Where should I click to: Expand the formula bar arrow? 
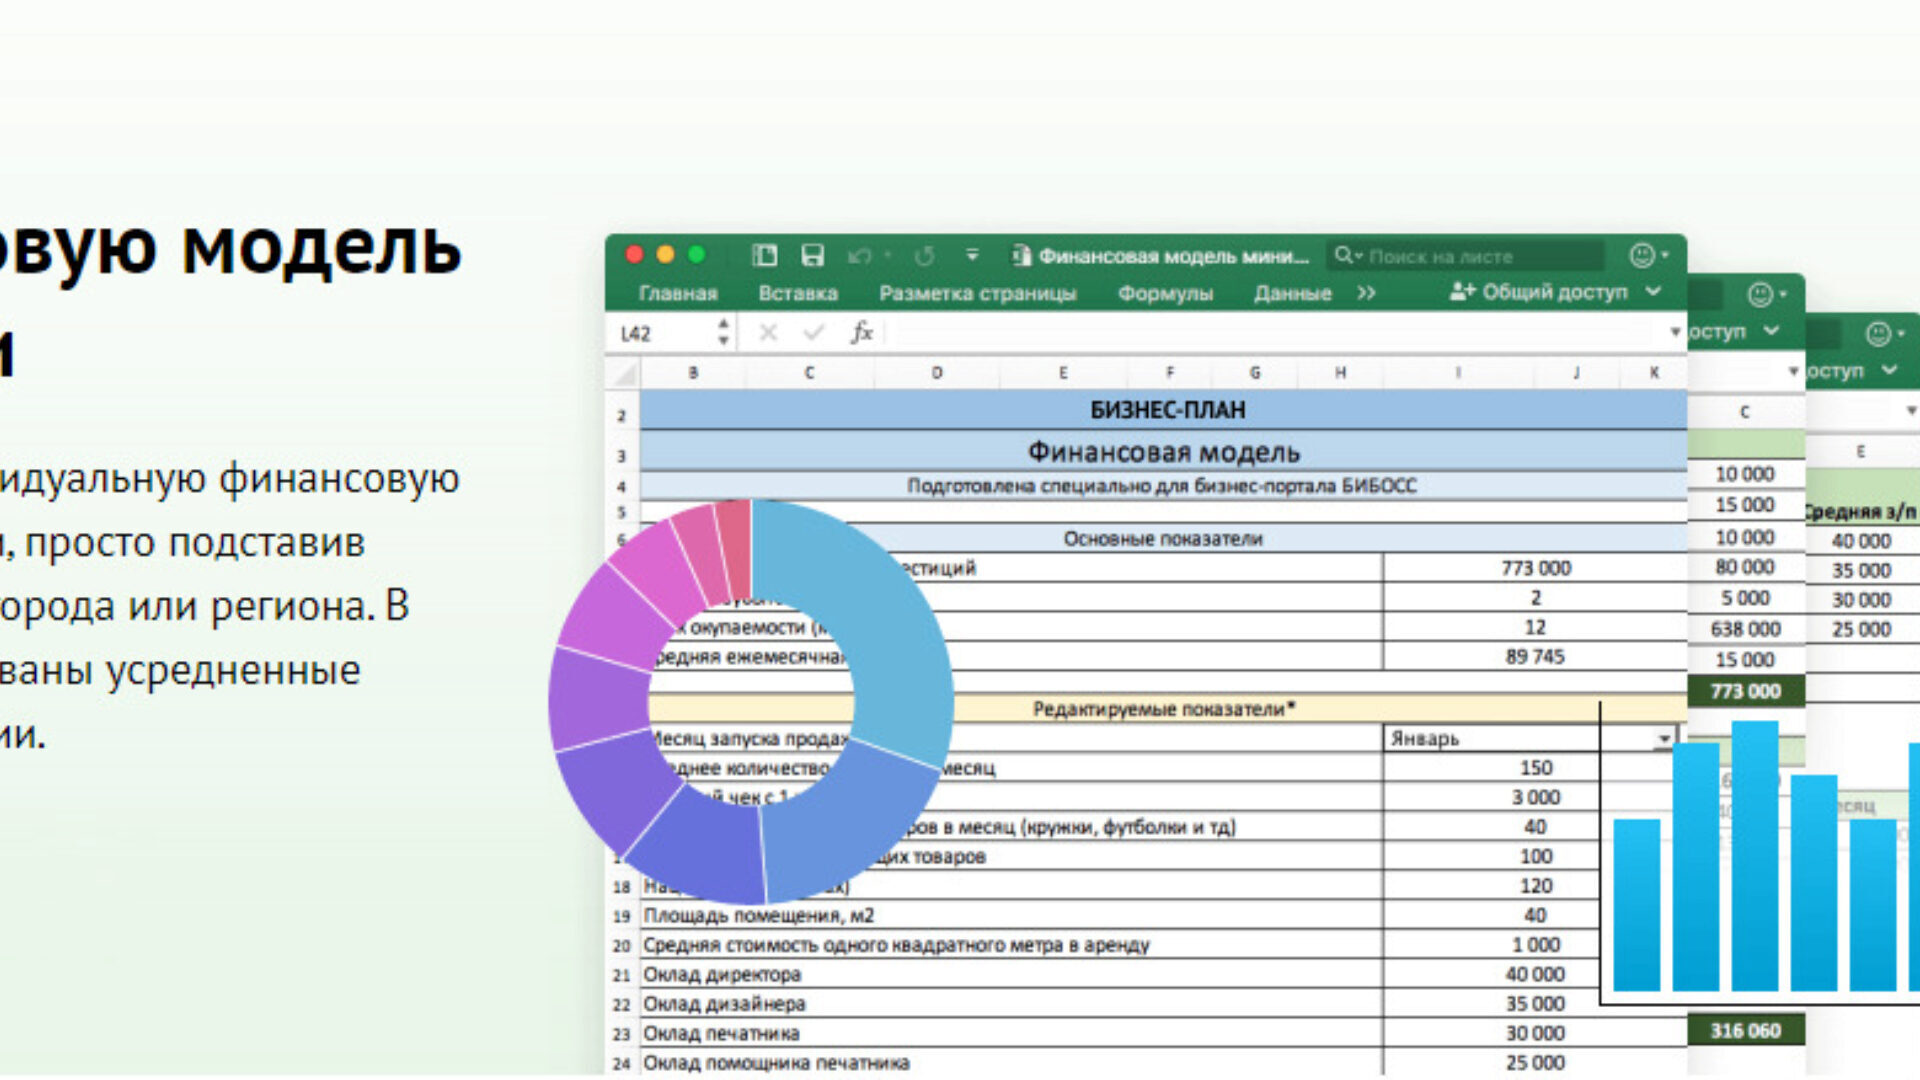1674,332
